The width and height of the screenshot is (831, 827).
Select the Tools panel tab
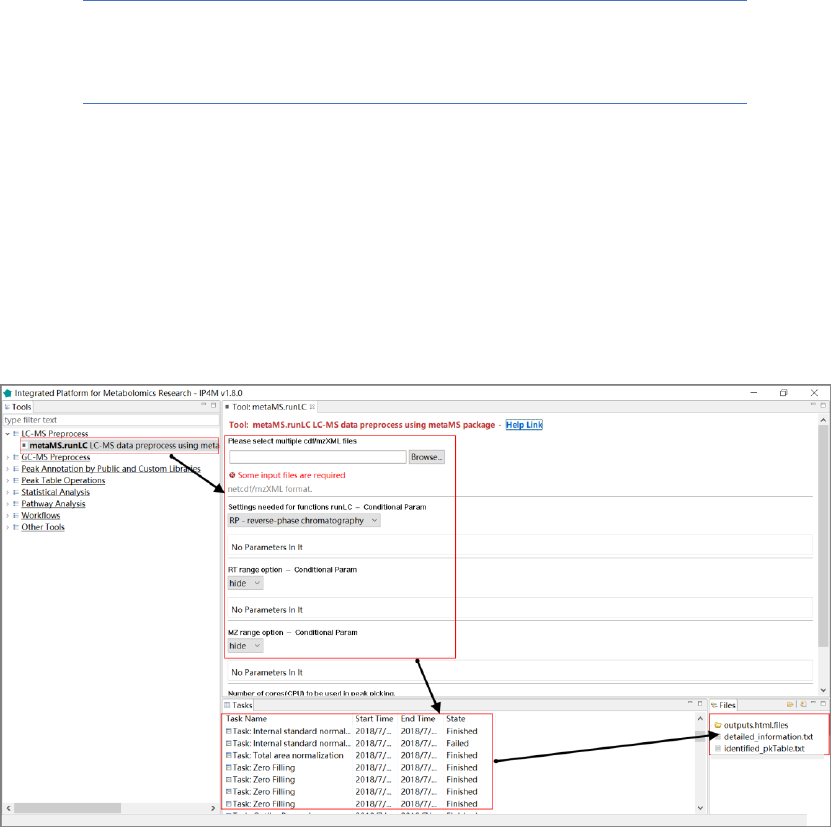[x=18, y=407]
